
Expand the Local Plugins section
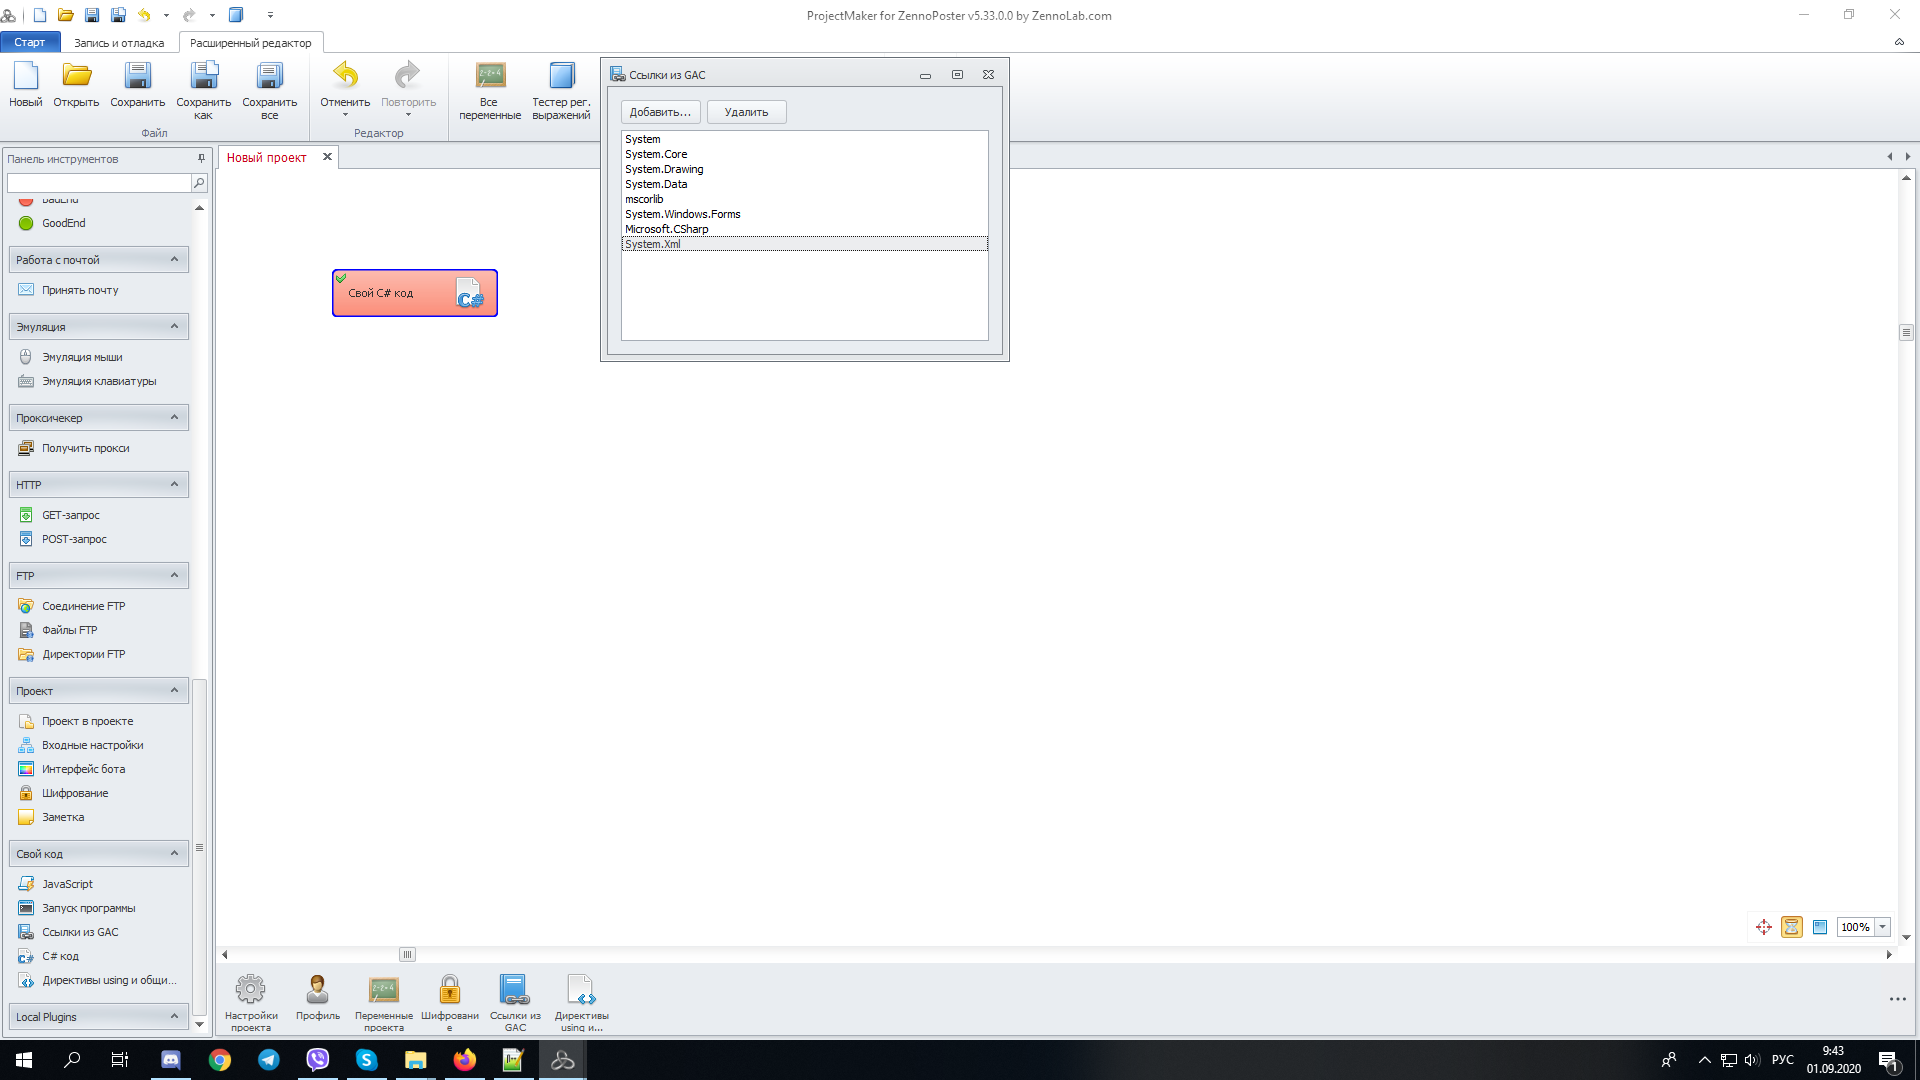tap(174, 1016)
